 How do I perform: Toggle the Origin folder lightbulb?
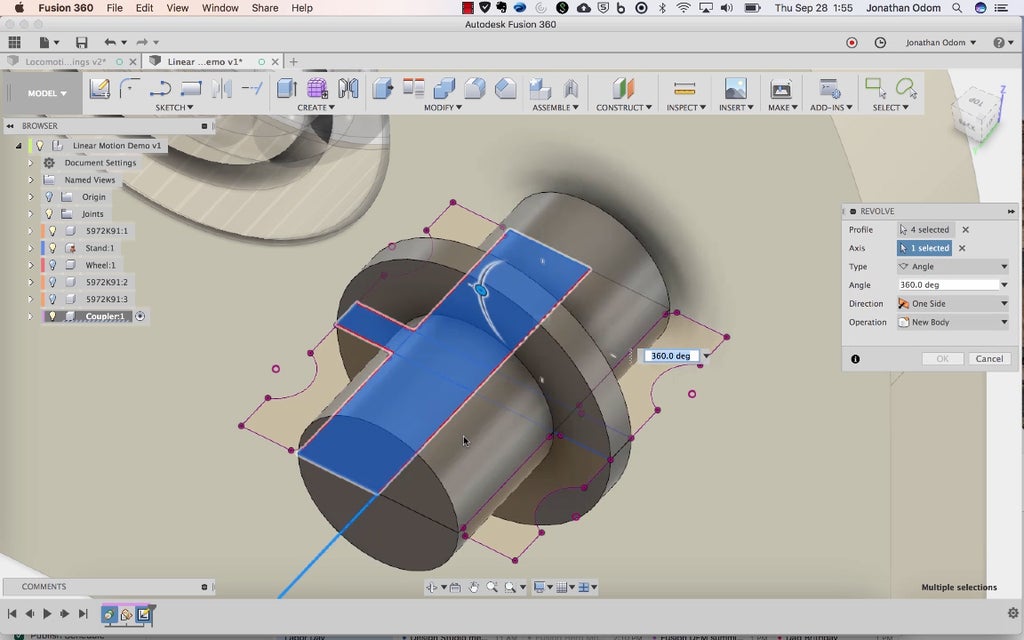point(48,197)
